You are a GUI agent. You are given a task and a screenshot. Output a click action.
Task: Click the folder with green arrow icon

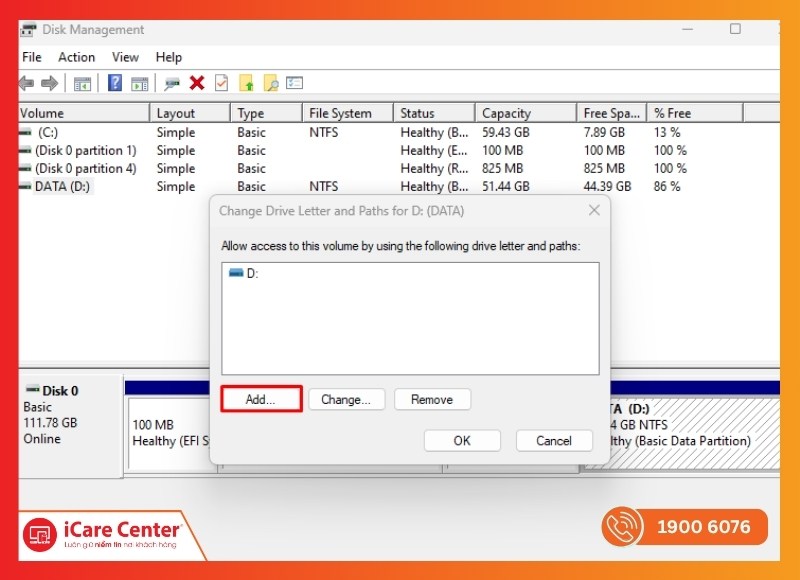246,83
